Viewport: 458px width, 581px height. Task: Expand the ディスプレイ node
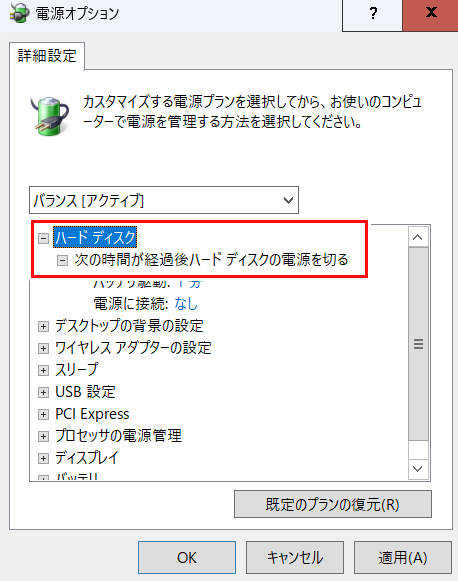click(43, 458)
